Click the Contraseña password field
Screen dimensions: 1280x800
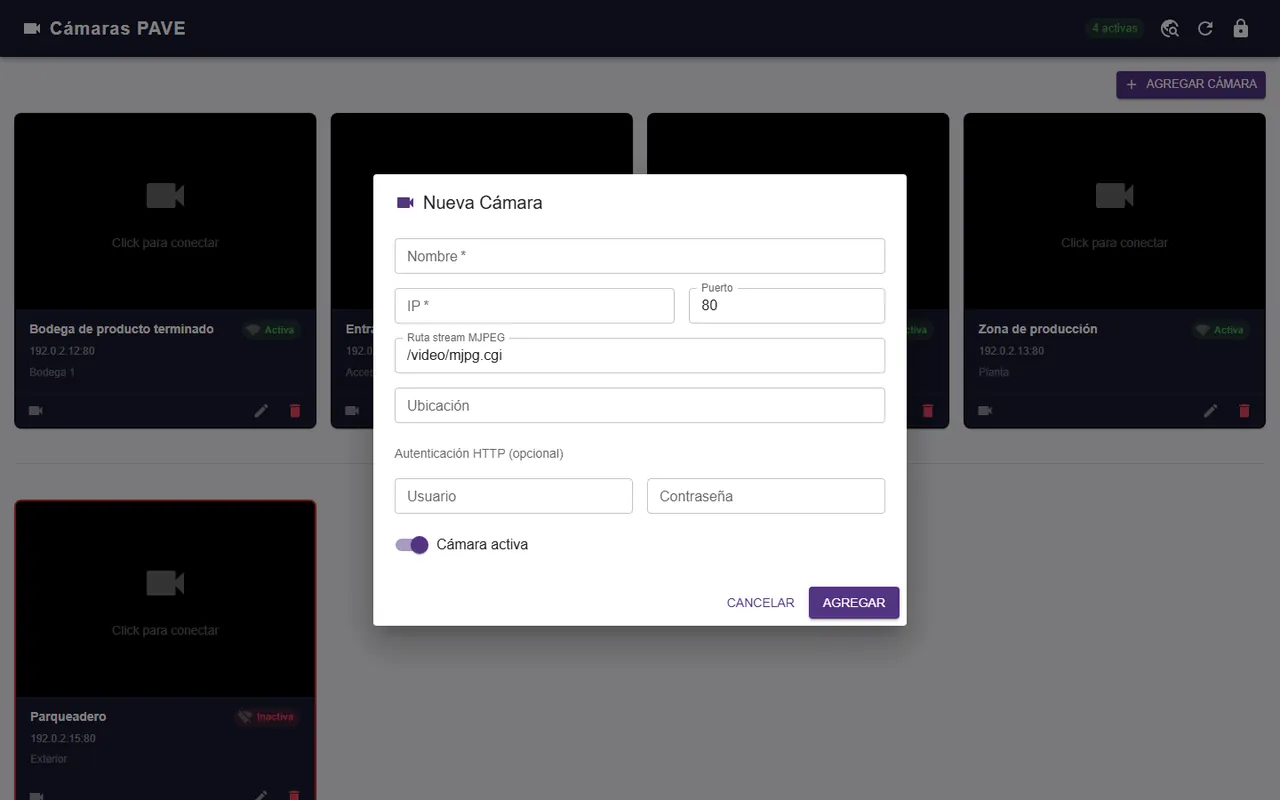pos(766,496)
